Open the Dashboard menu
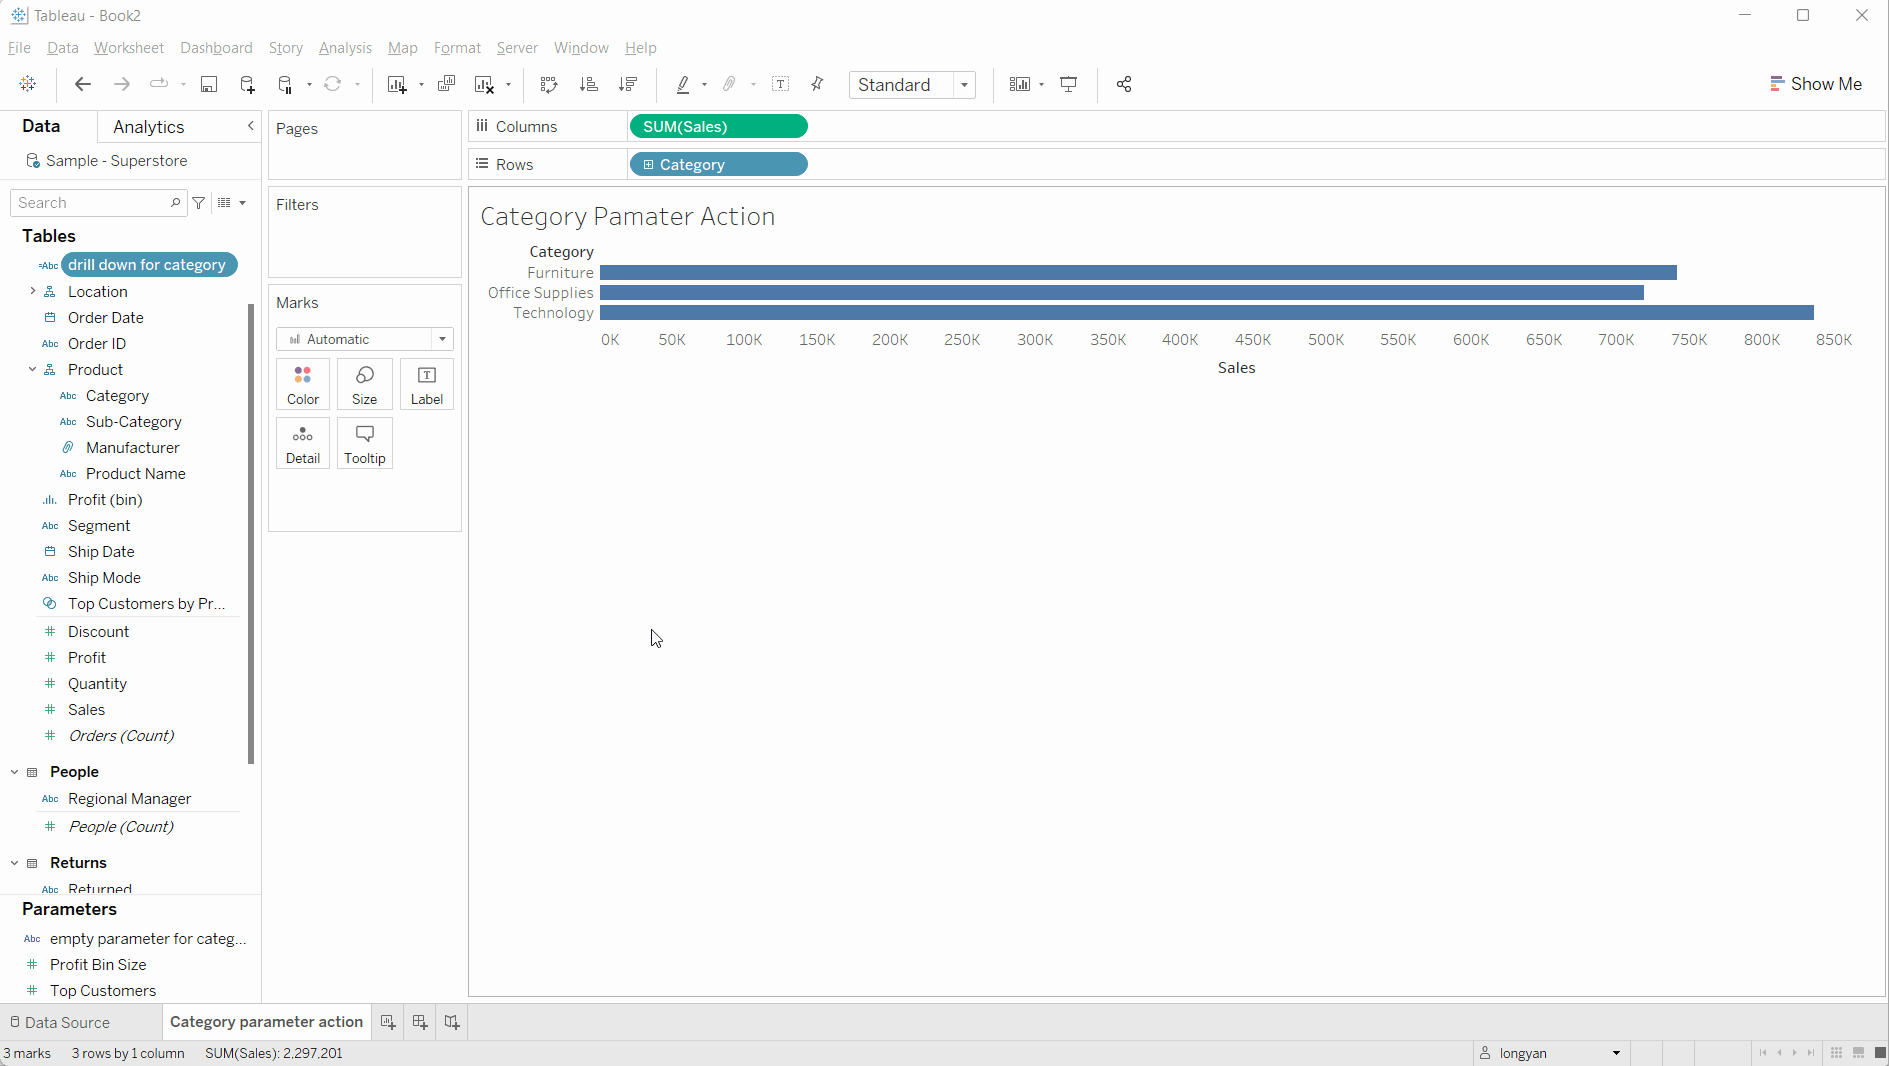Image resolution: width=1889 pixels, height=1066 pixels. coord(216,48)
